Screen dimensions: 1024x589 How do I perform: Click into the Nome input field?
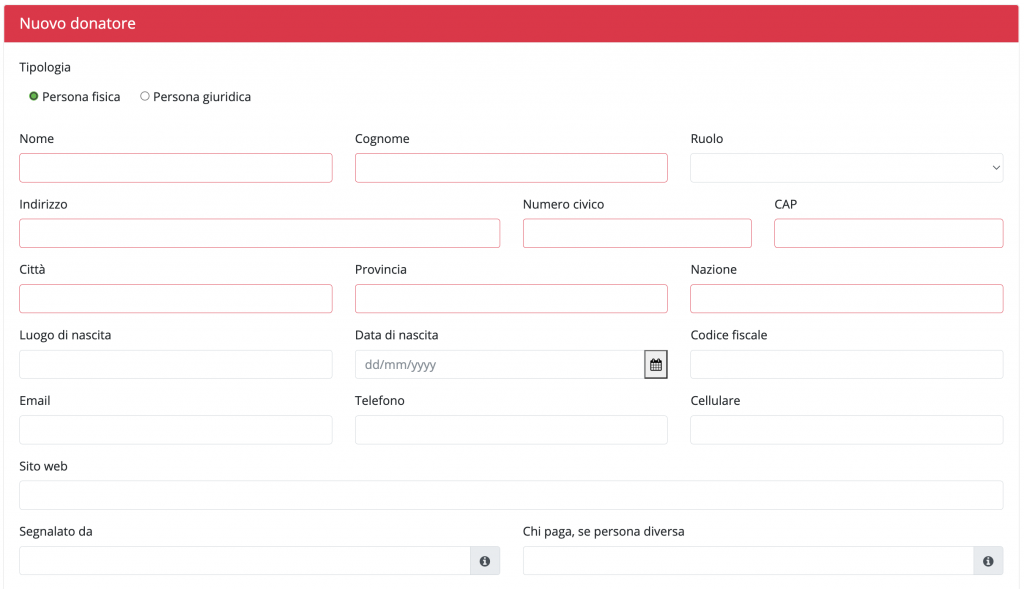pyautogui.click(x=176, y=168)
